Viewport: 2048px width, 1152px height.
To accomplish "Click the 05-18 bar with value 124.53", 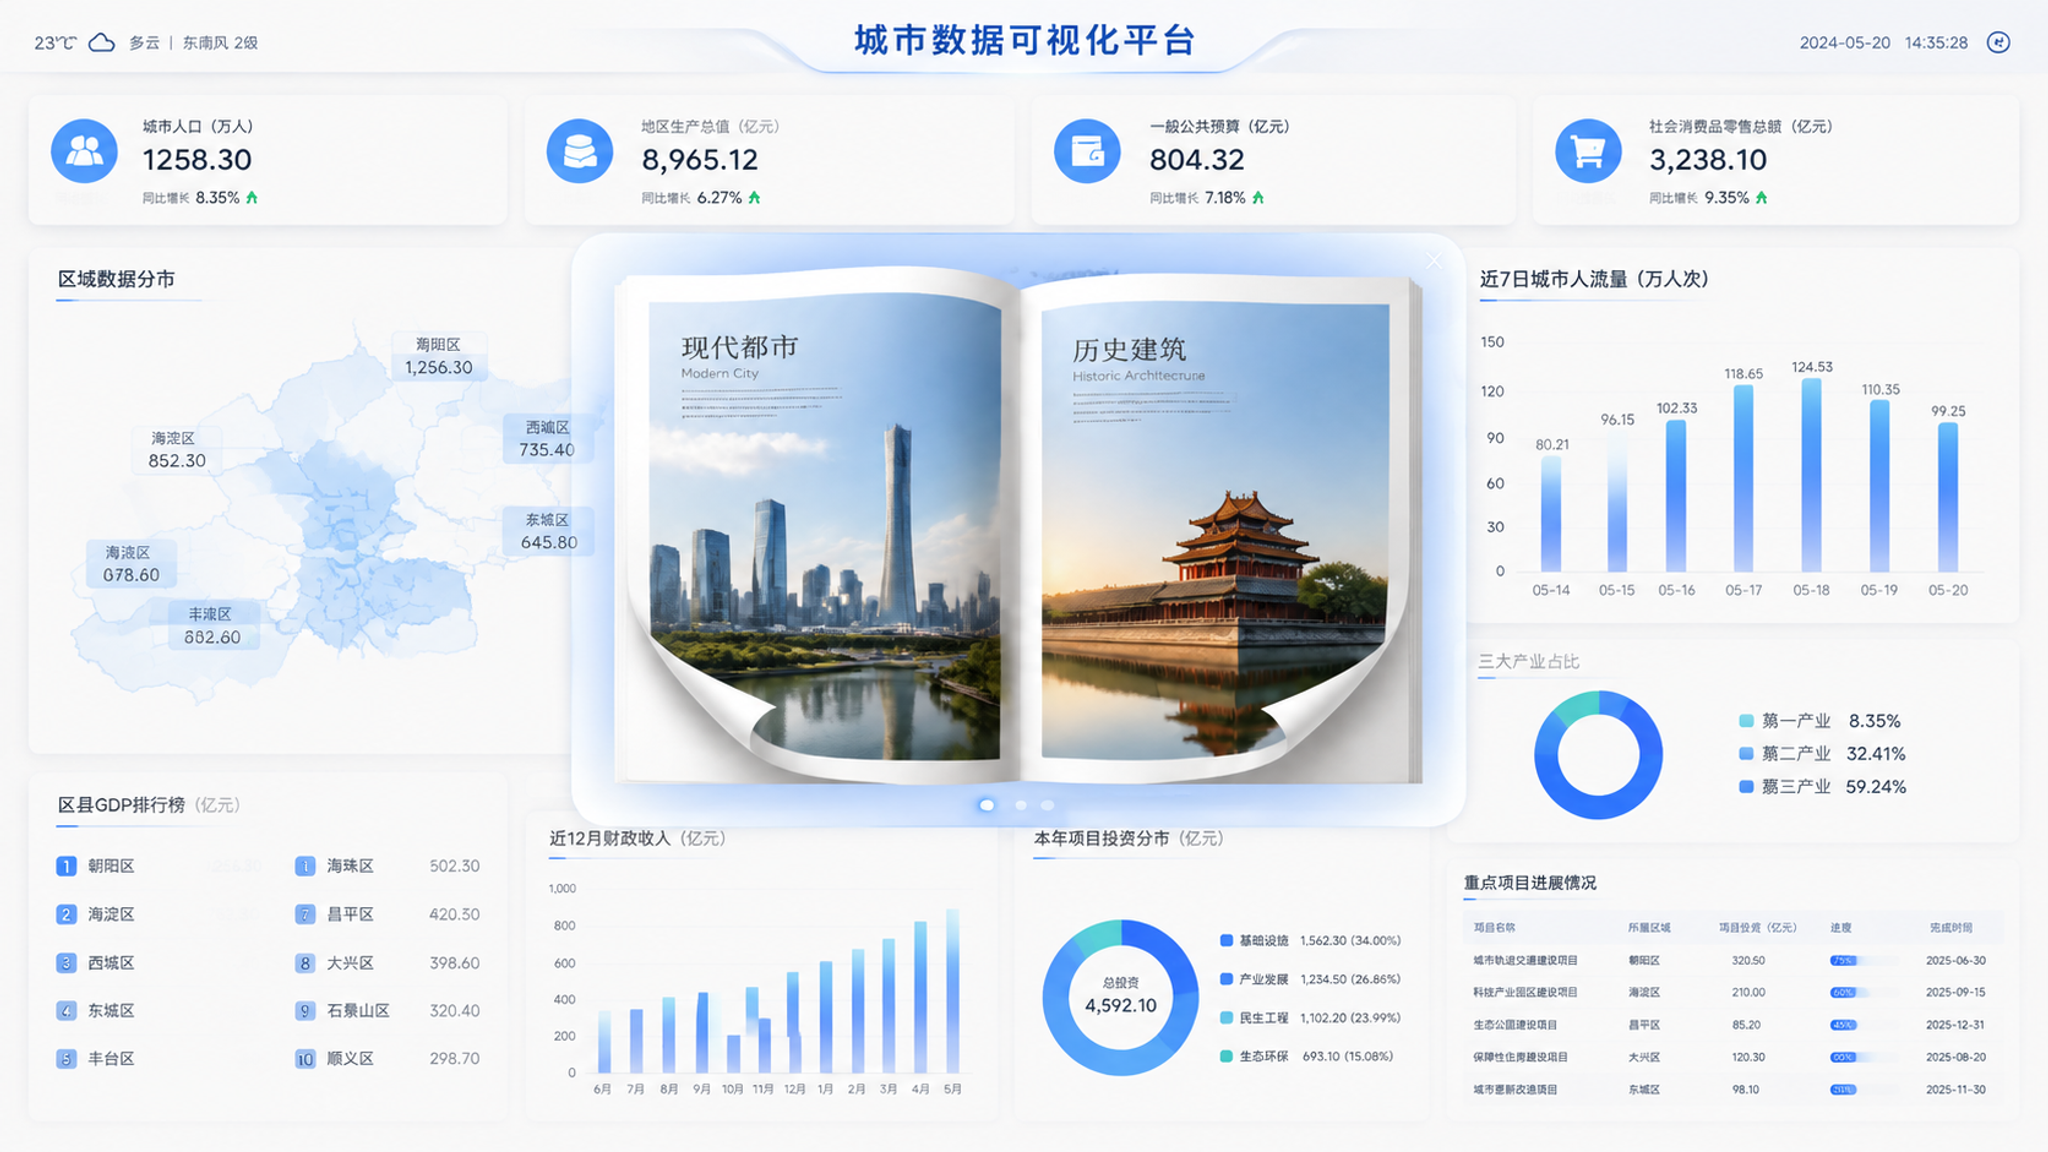I will tap(1811, 475).
